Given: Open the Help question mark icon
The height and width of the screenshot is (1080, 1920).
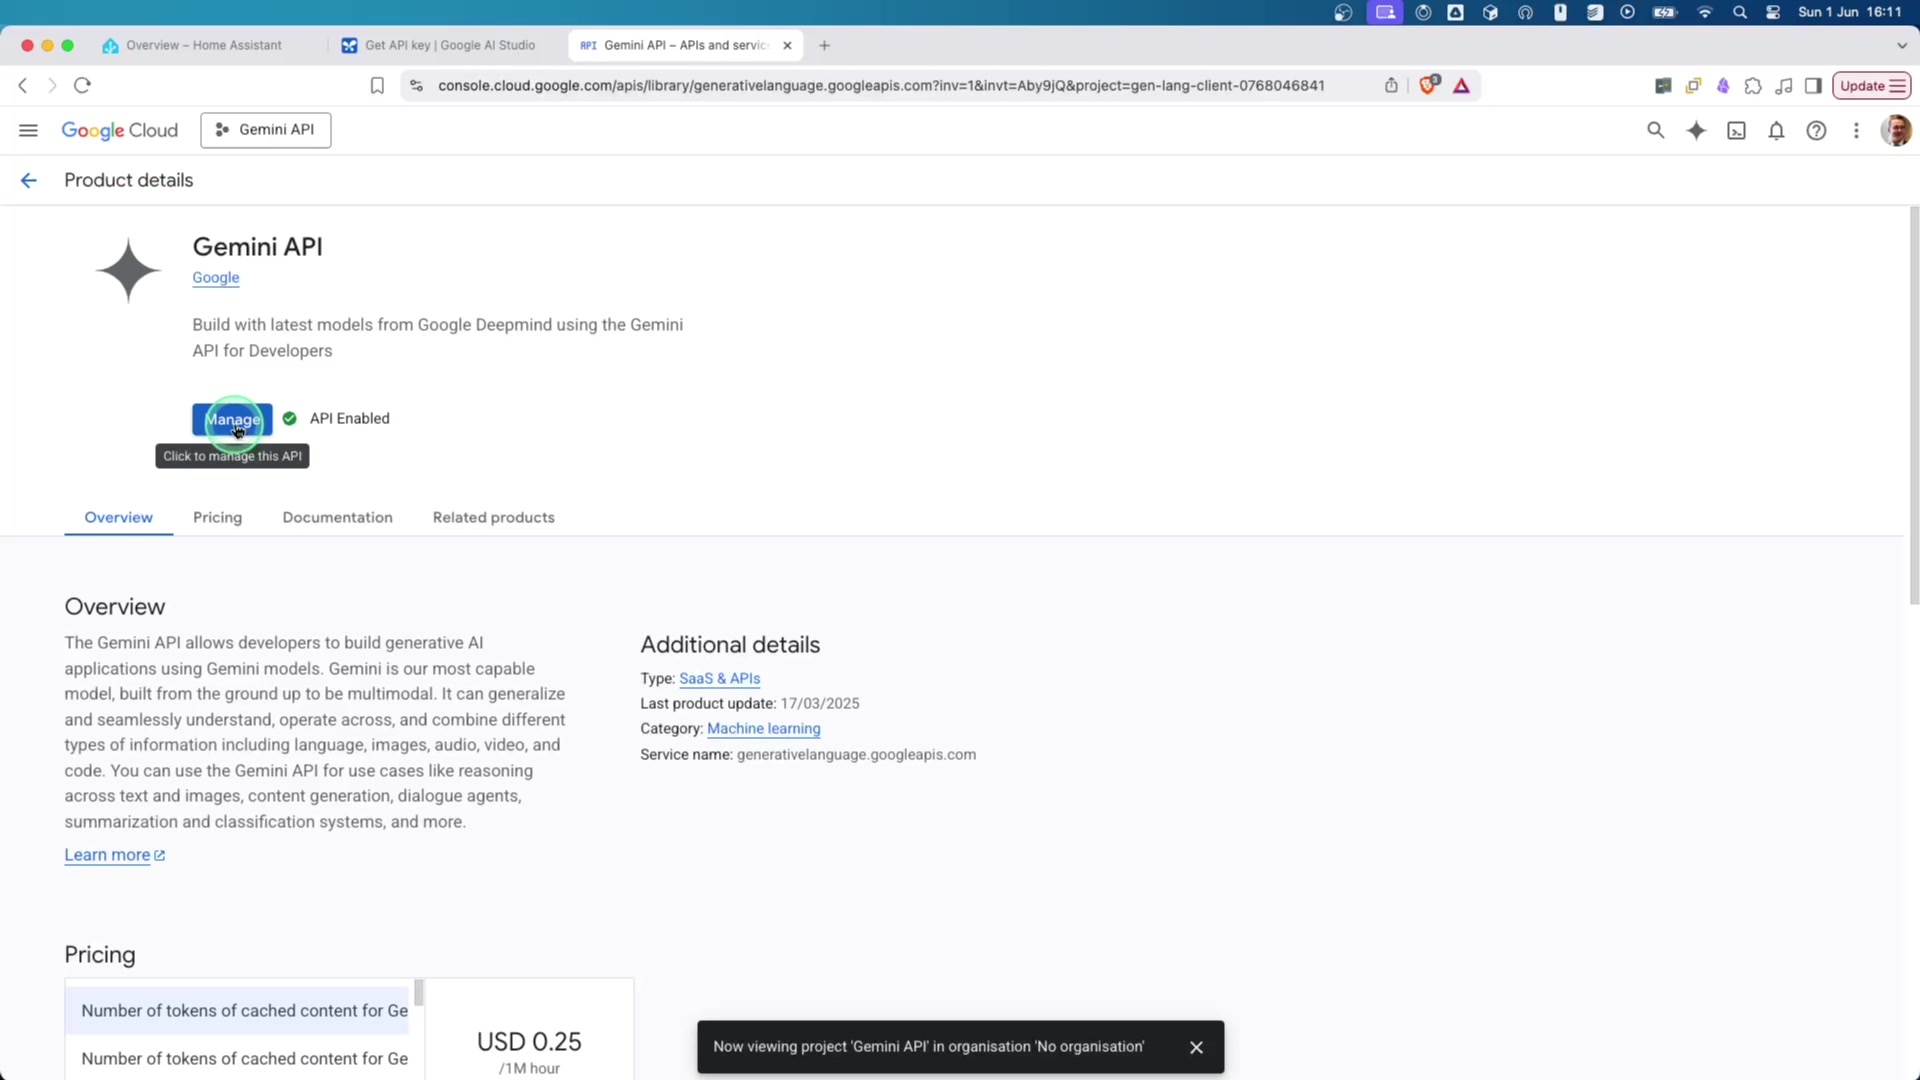Looking at the screenshot, I should [1817, 130].
